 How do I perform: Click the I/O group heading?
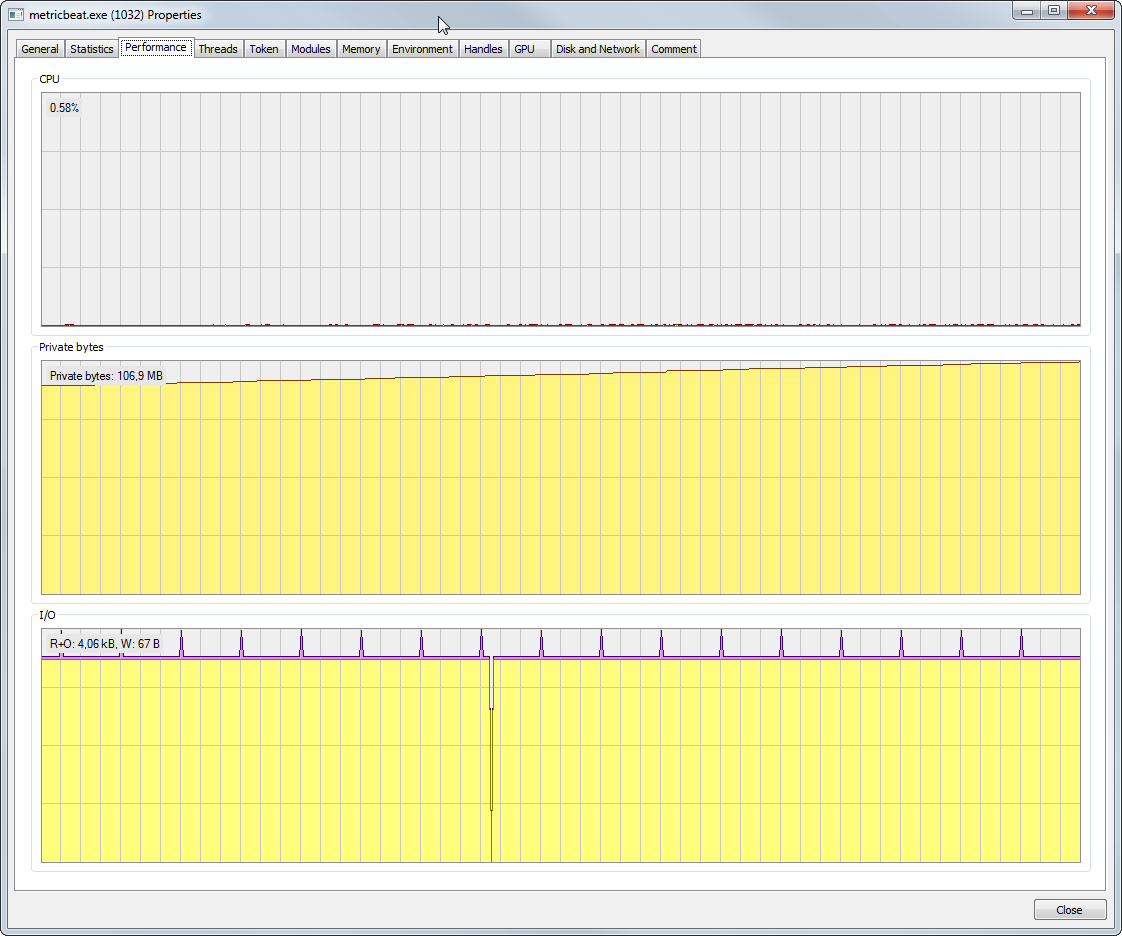tap(47, 615)
